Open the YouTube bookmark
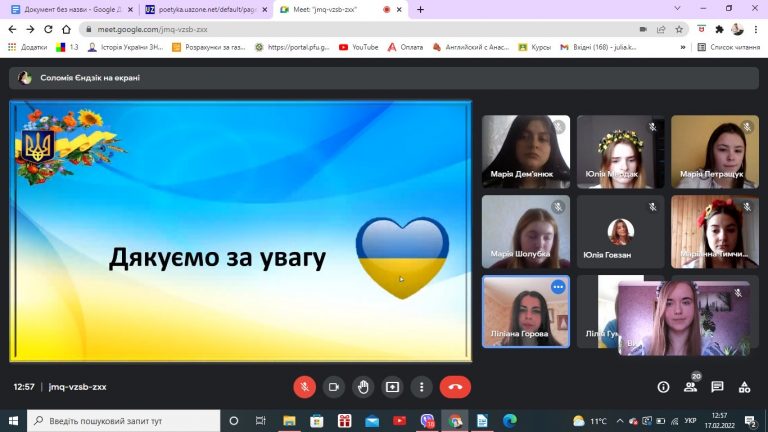This screenshot has height=432, width=768. (x=359, y=47)
